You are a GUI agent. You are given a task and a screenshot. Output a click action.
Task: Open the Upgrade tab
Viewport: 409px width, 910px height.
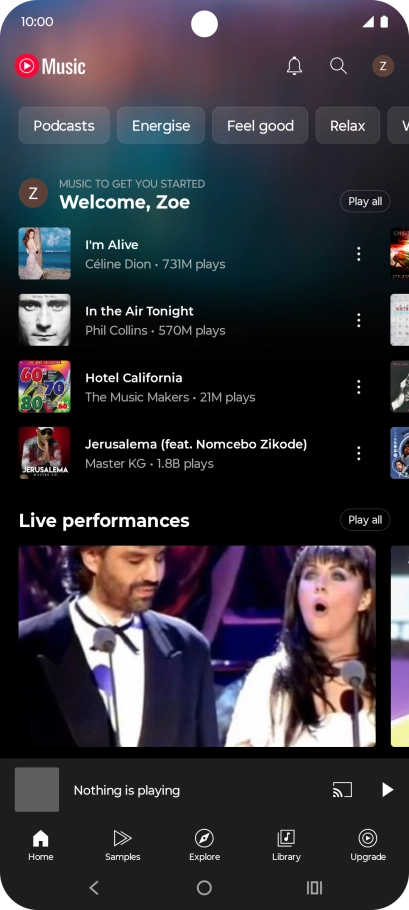pos(368,845)
